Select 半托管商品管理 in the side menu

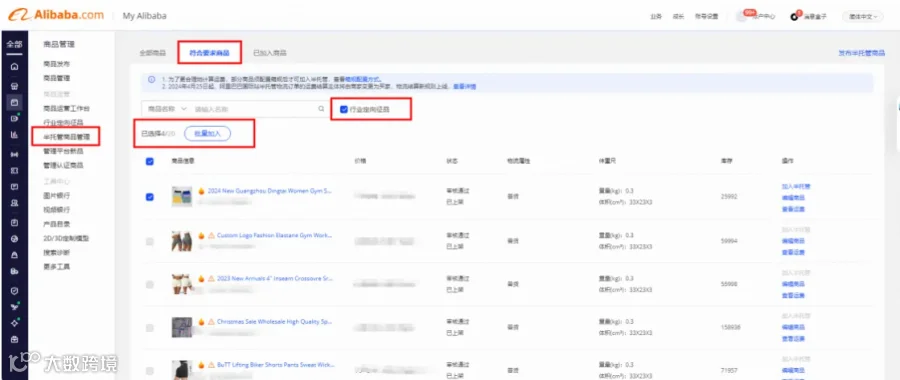click(67, 137)
